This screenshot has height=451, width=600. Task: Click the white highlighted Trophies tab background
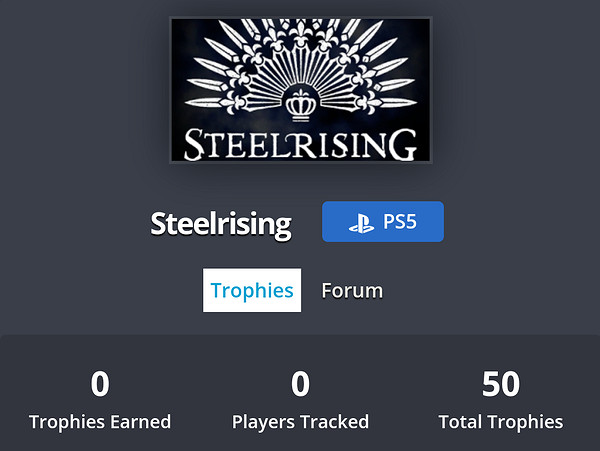(252, 304)
